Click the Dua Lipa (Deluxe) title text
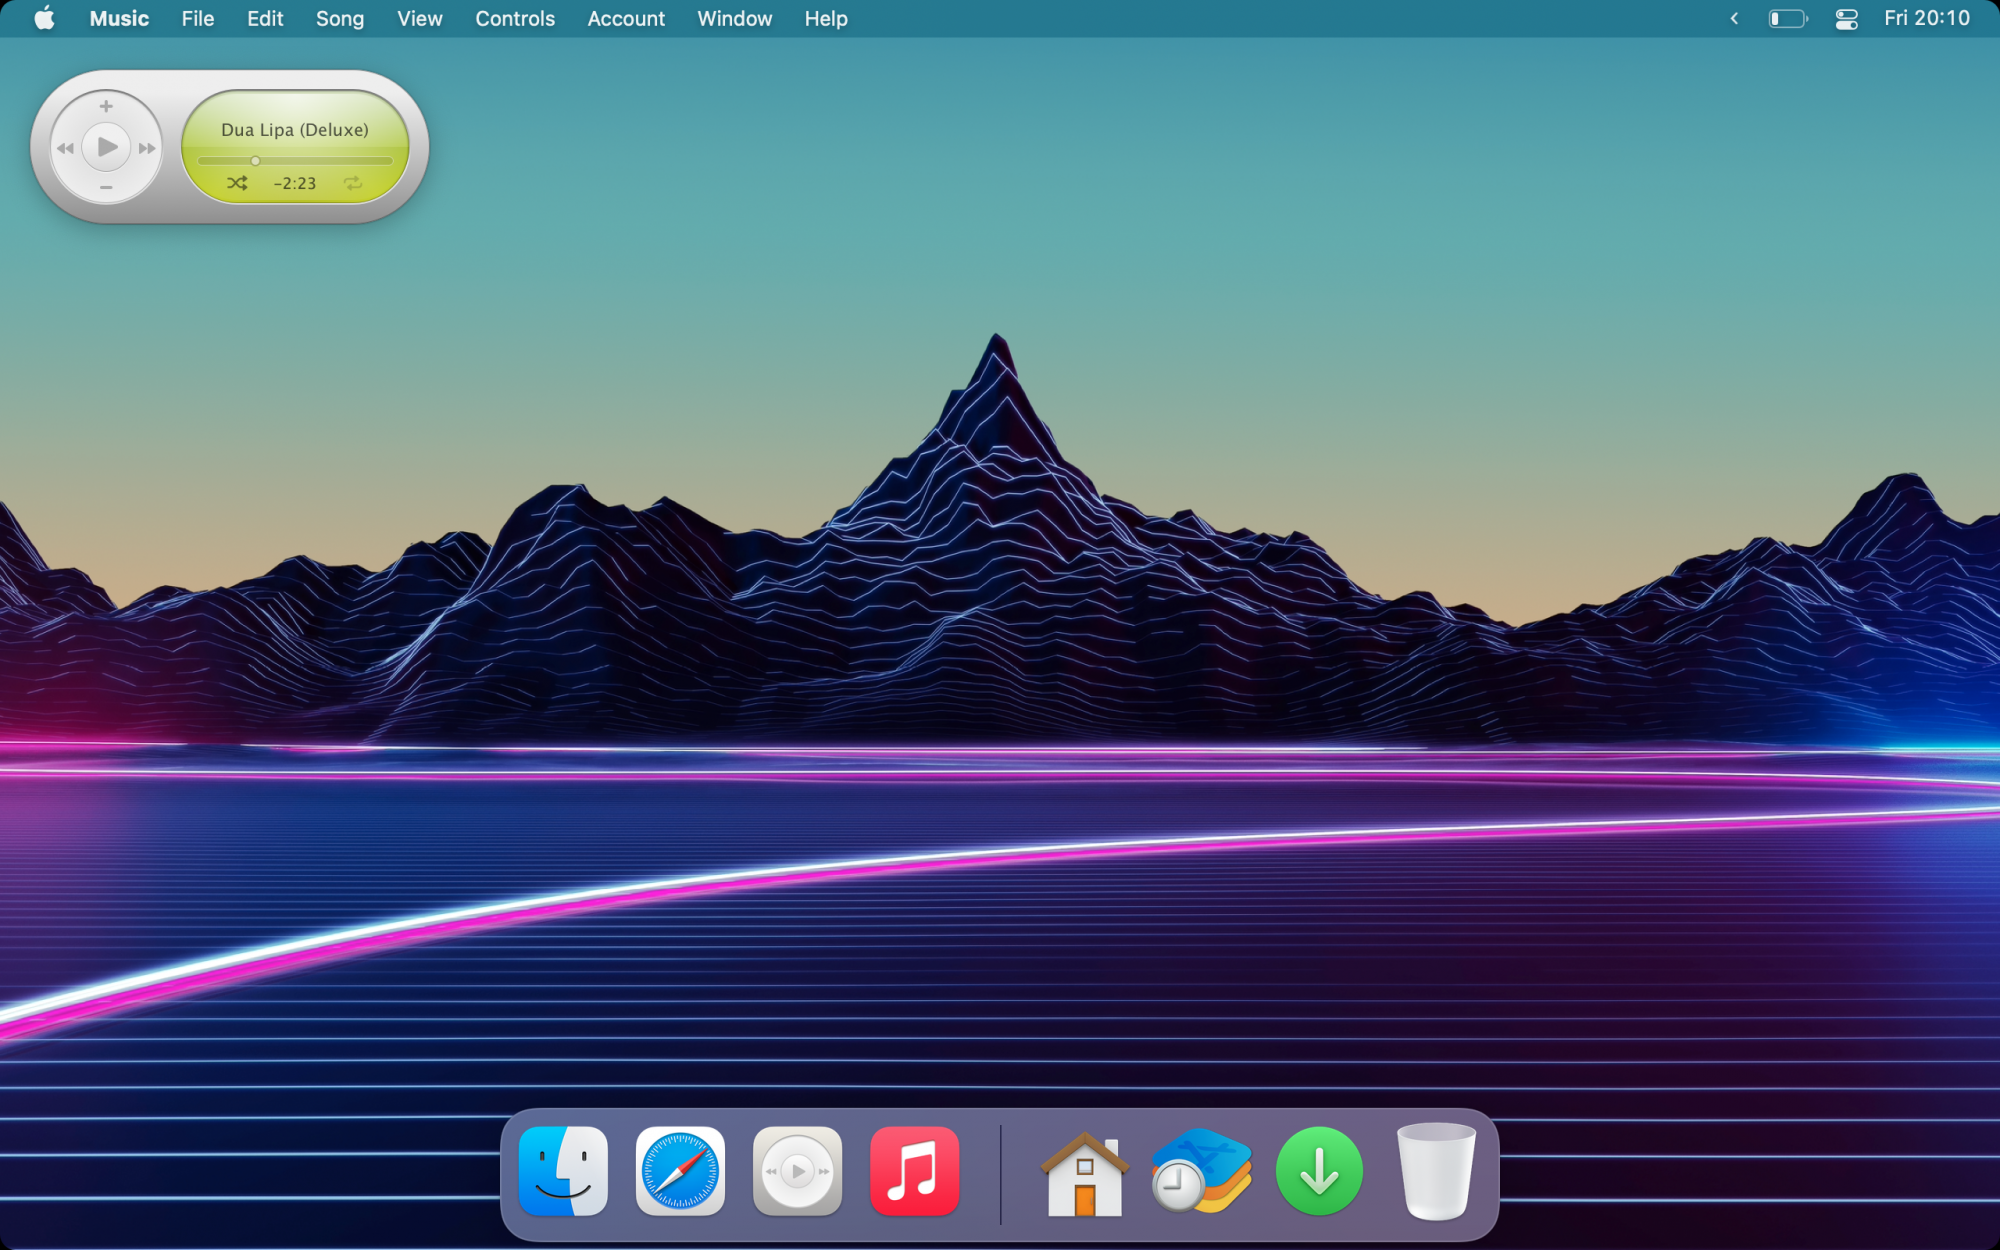The image size is (2000, 1250). click(x=295, y=130)
